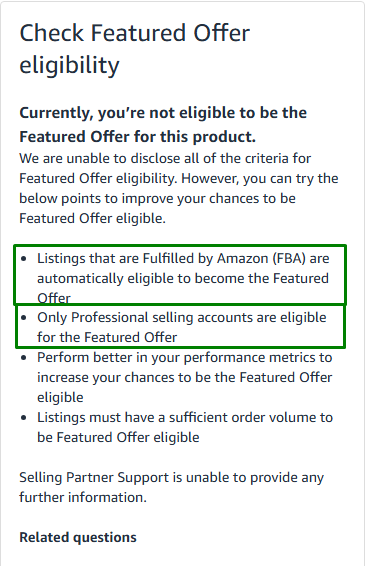Viewport: 379px width, 566px height.
Task: Click the bullet dot before "Only Professional"
Action: click(24, 318)
